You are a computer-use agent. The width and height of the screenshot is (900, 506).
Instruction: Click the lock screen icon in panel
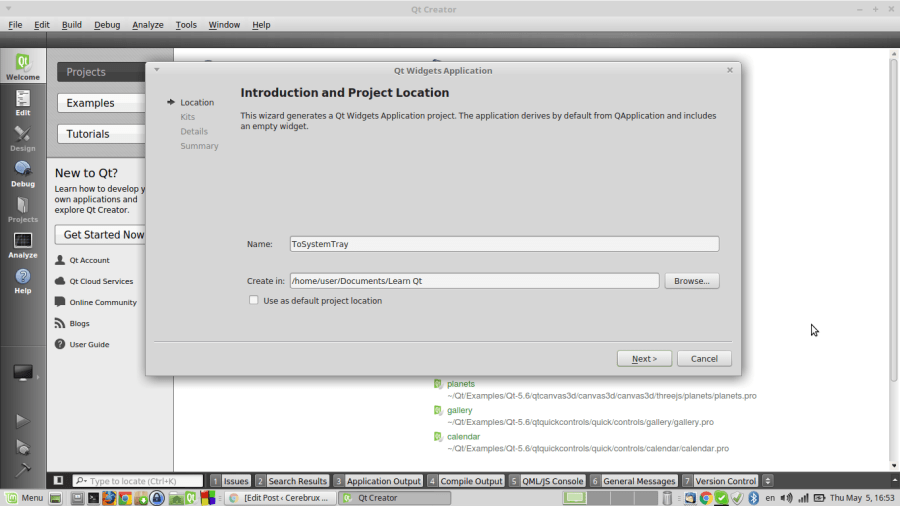pyautogui.click(x=157, y=498)
